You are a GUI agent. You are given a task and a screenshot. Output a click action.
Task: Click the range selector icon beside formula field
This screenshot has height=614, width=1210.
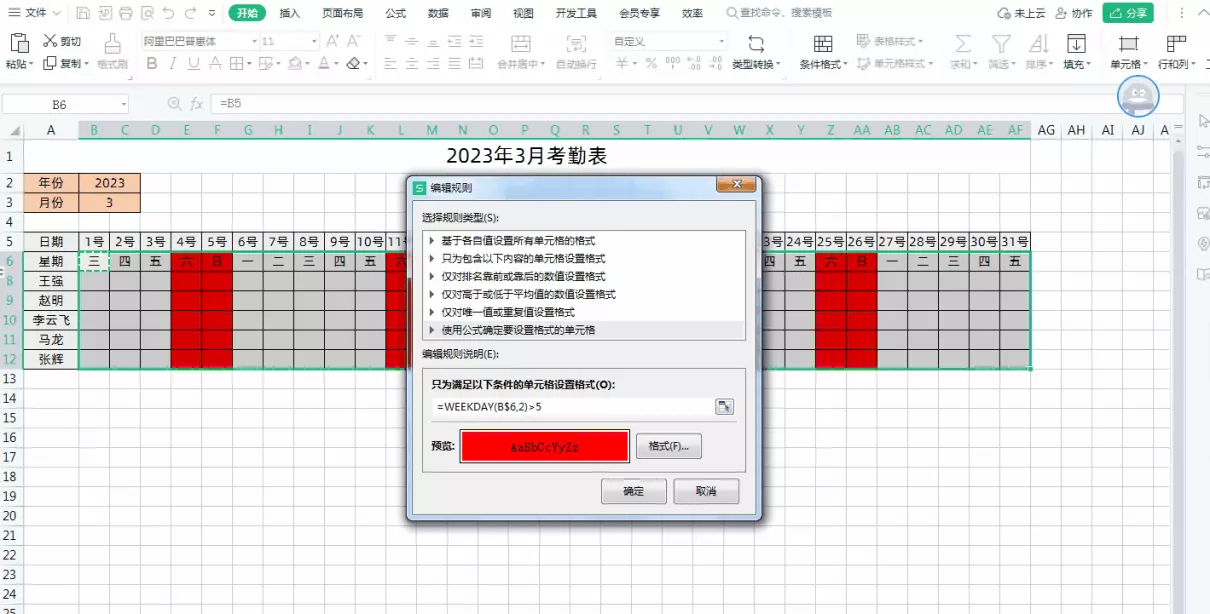(725, 406)
